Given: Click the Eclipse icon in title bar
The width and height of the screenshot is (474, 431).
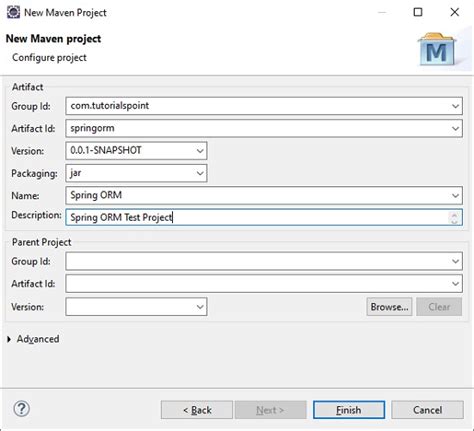Looking at the screenshot, I should pos(13,12).
